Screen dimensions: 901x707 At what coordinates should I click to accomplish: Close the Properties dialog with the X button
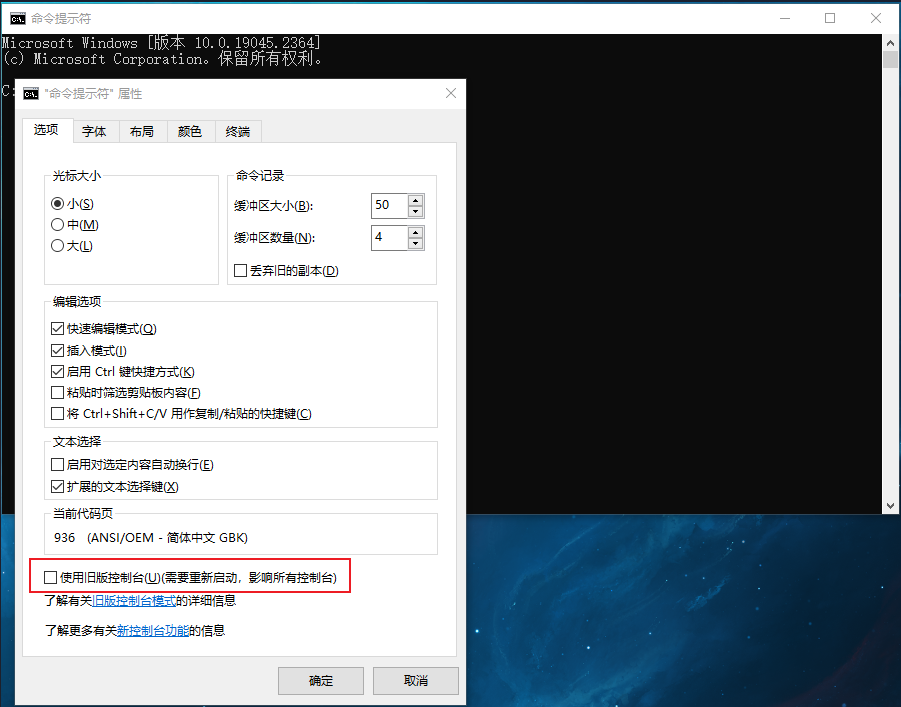(450, 93)
